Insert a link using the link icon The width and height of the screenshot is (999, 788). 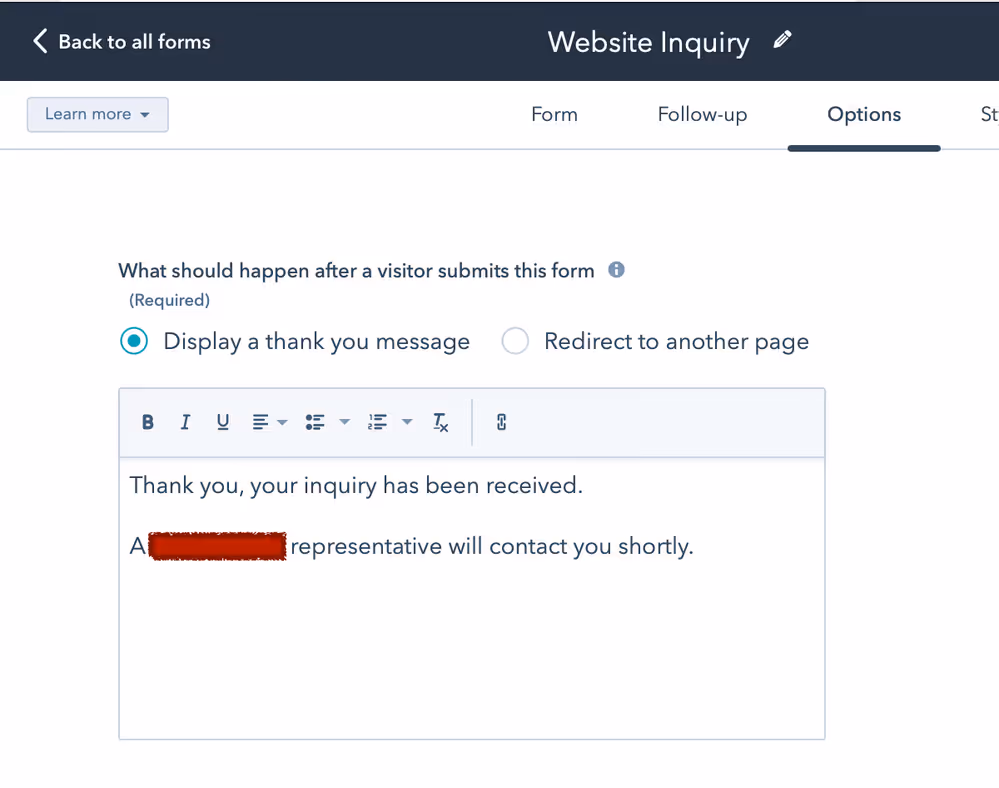500,422
